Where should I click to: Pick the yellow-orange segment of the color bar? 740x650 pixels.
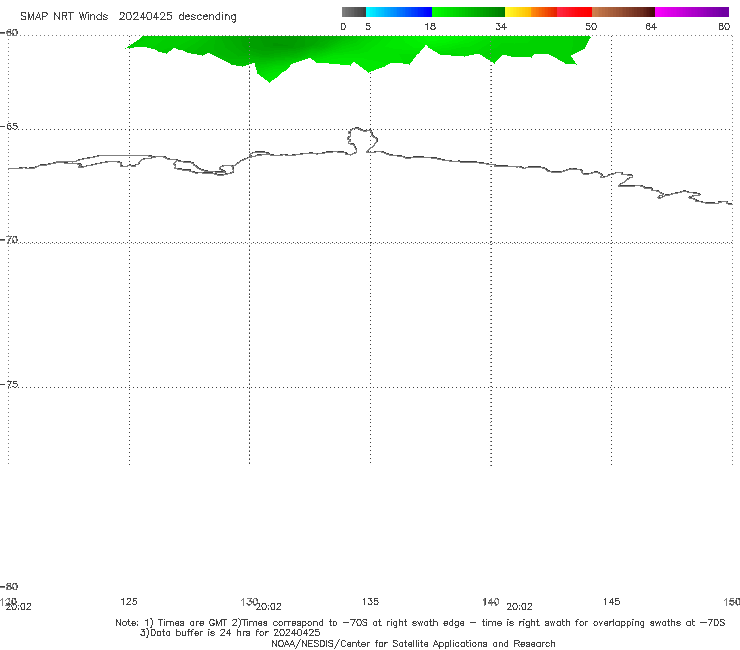click(531, 12)
